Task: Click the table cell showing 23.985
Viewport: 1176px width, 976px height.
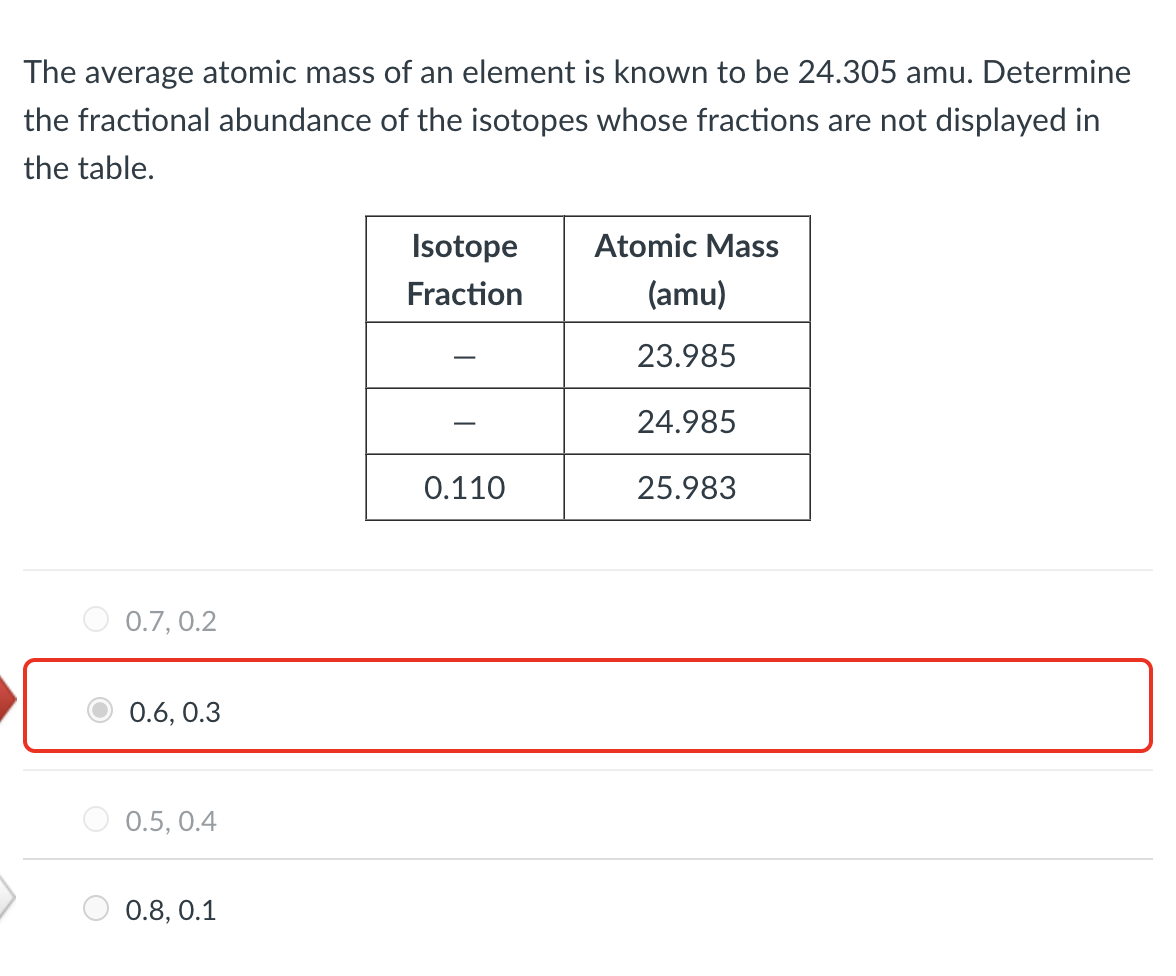Action: click(687, 355)
